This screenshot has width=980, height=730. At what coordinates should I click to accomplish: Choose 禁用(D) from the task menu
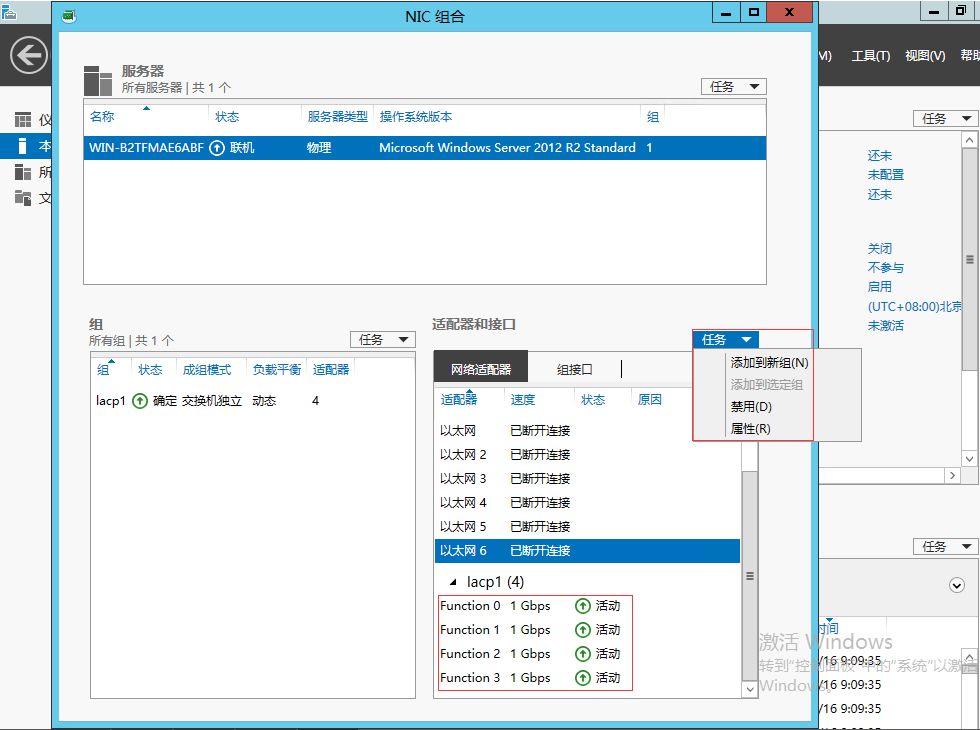pyautogui.click(x=751, y=407)
